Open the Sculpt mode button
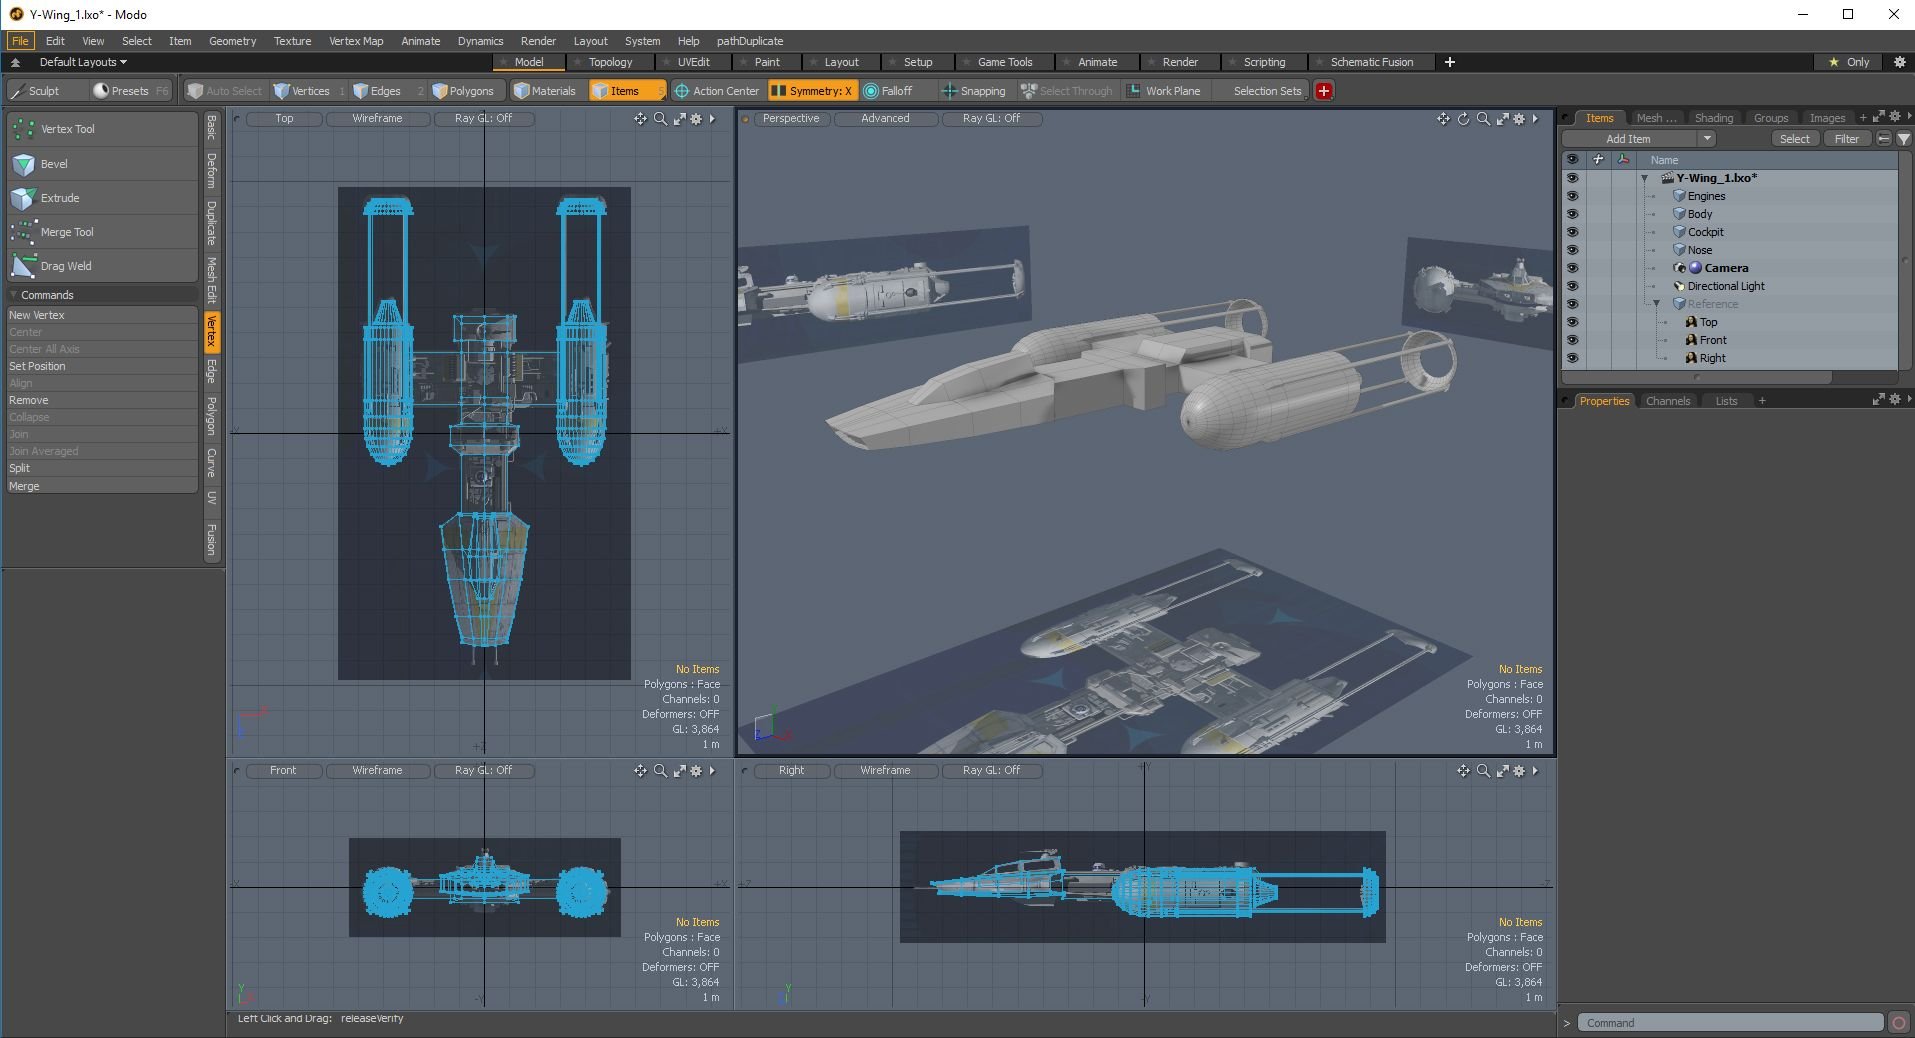Viewport: 1915px width, 1038px height. [x=44, y=91]
